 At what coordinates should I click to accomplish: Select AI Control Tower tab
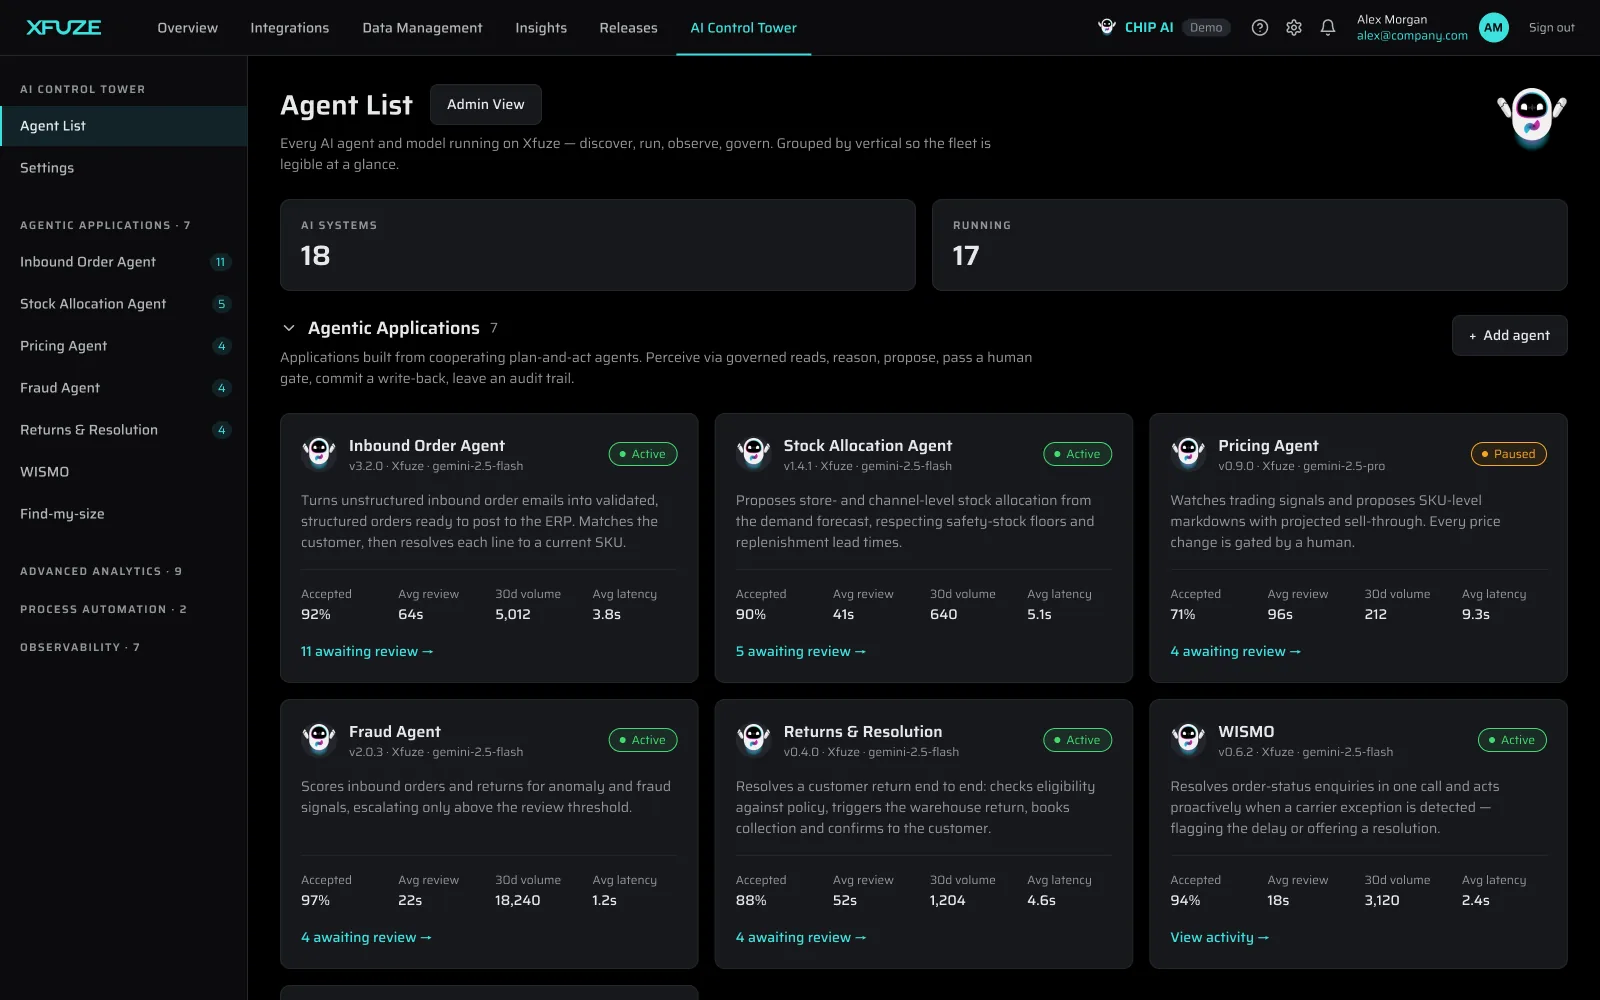click(x=743, y=28)
